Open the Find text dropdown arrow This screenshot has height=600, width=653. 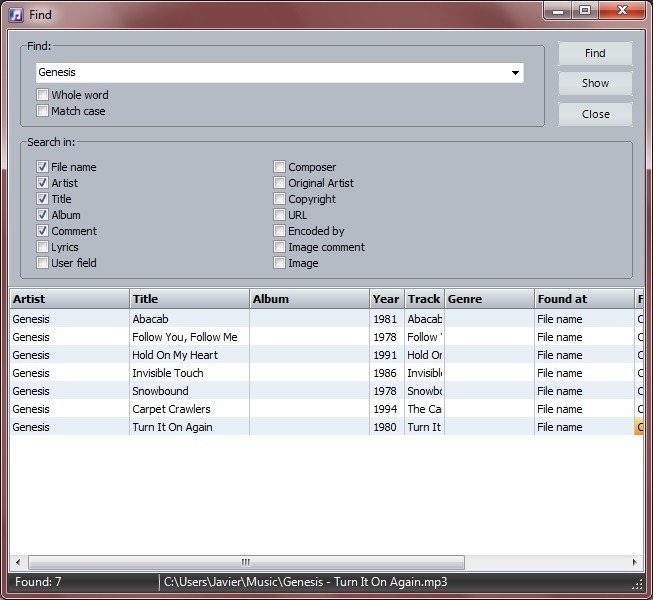[515, 73]
